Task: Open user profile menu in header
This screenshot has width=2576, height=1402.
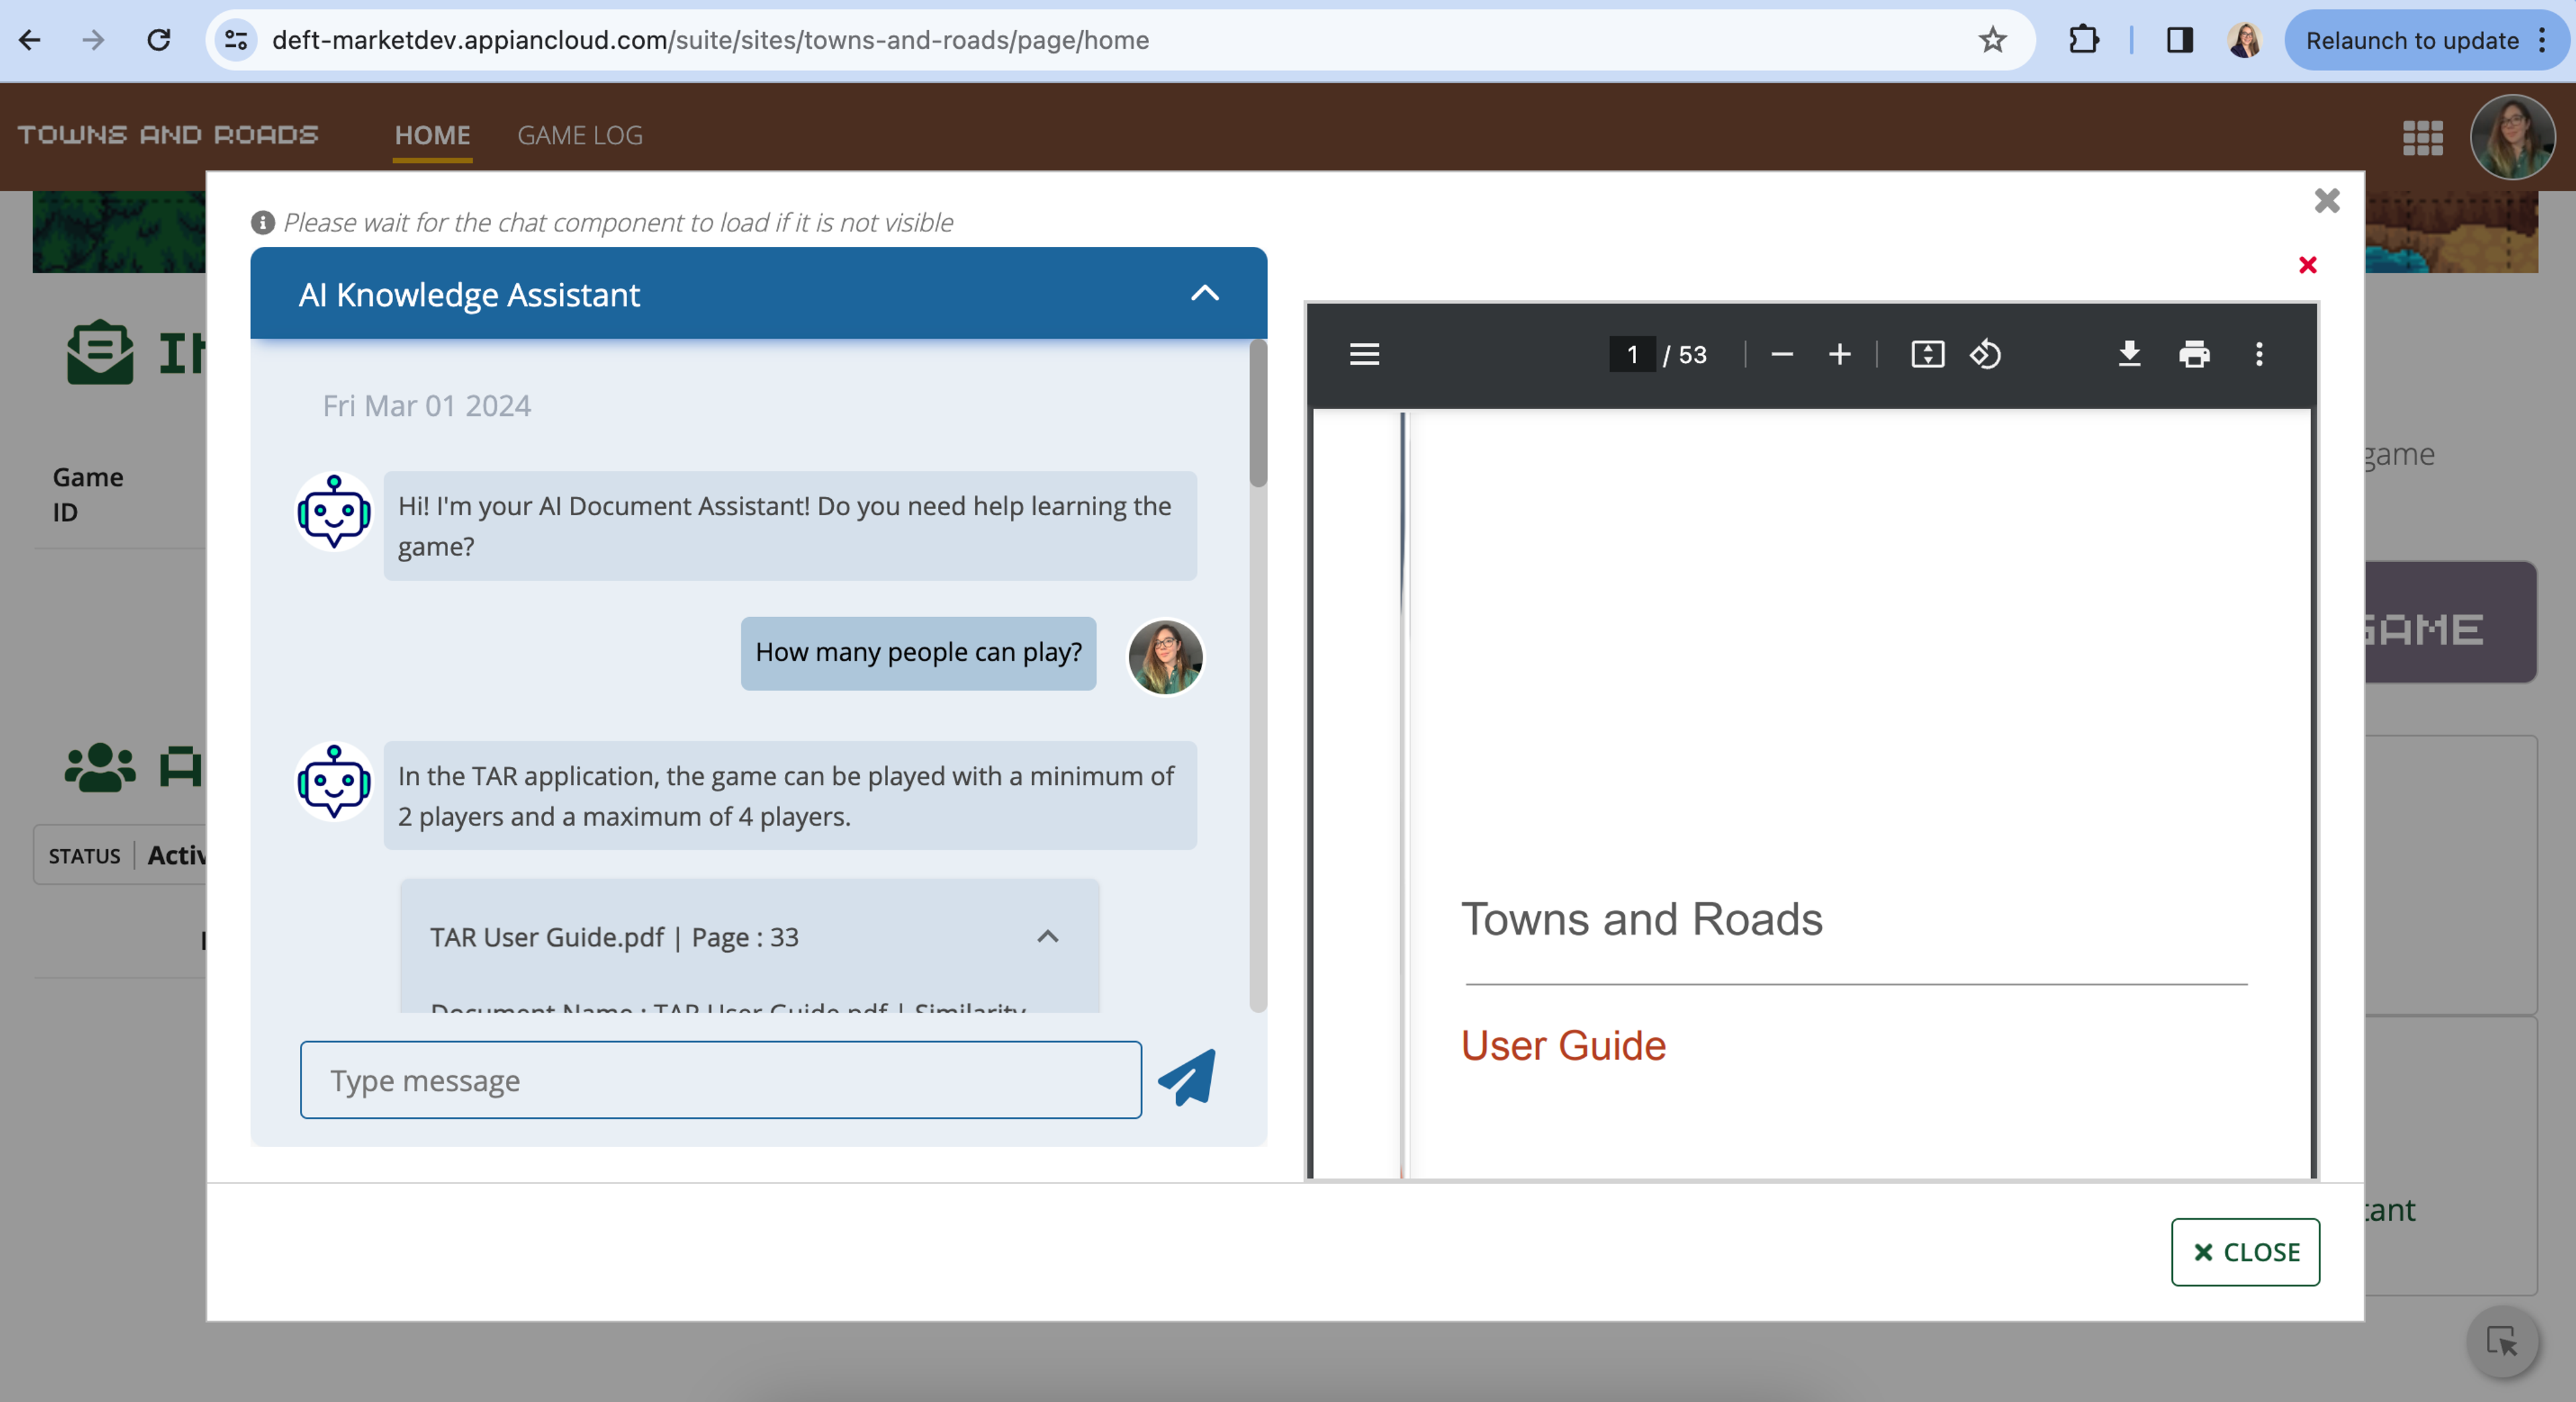Action: click(2512, 137)
